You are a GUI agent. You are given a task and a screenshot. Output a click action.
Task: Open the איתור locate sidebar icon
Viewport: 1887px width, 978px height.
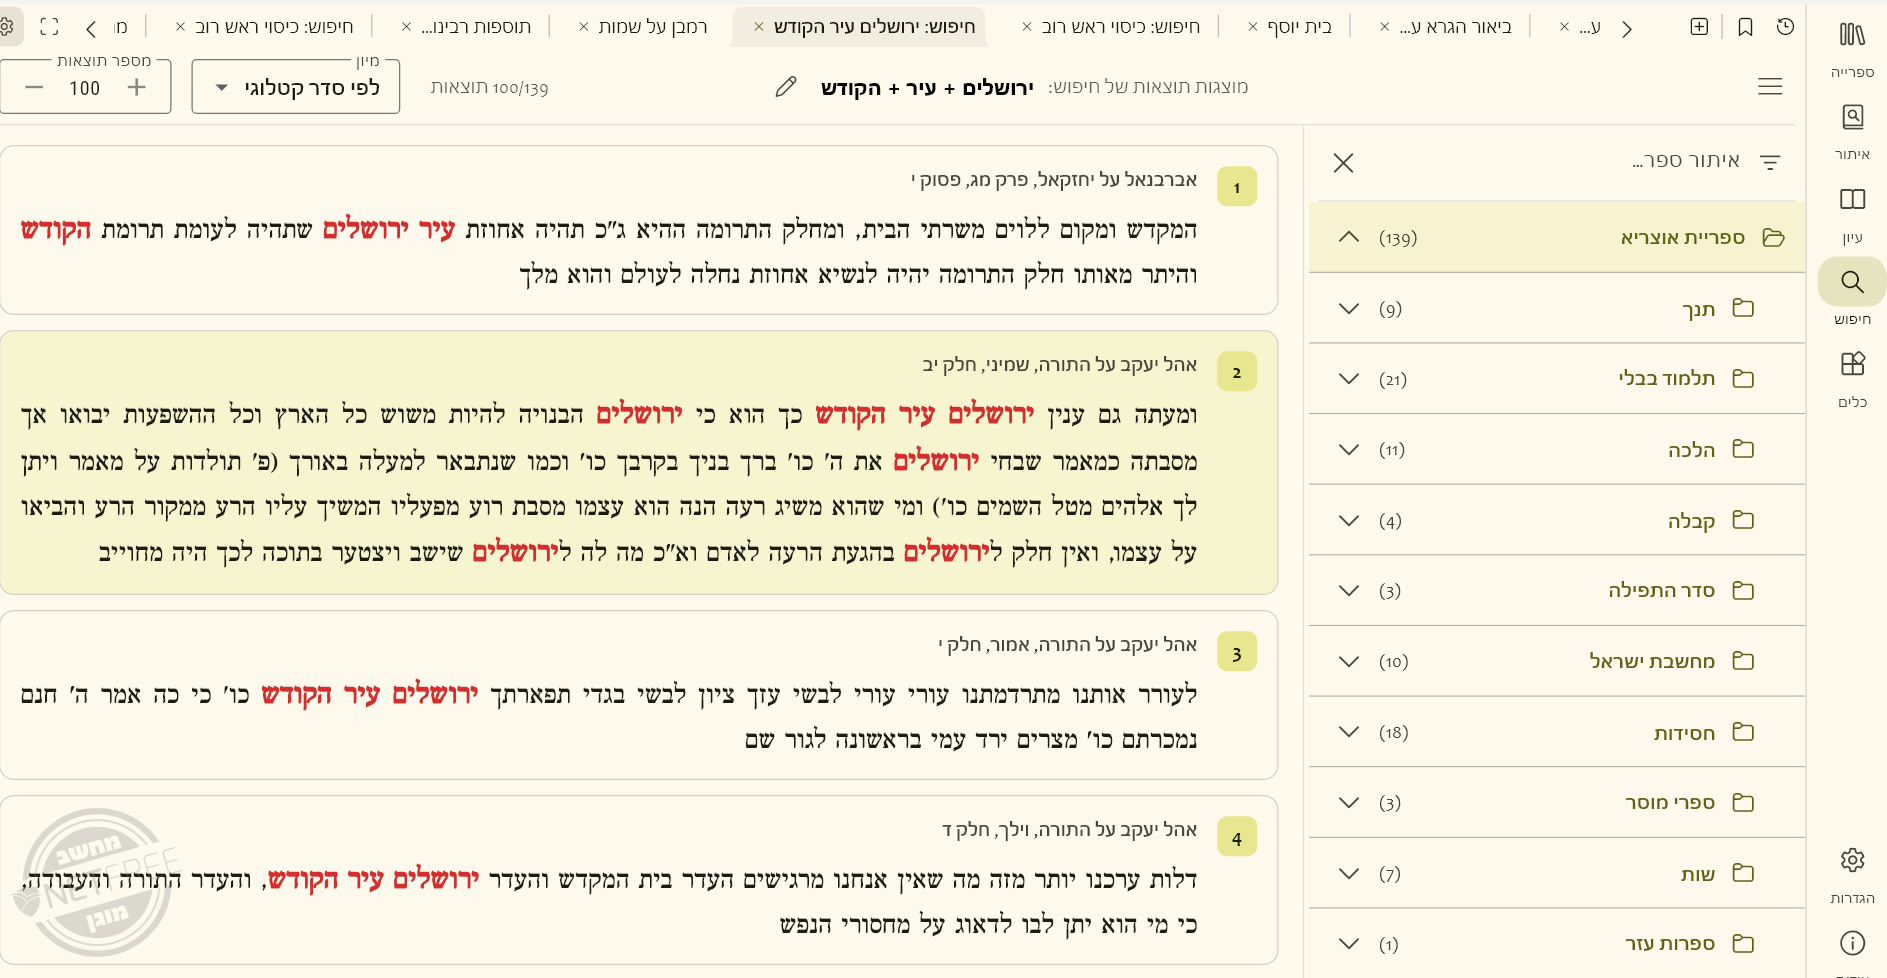pyautogui.click(x=1852, y=130)
